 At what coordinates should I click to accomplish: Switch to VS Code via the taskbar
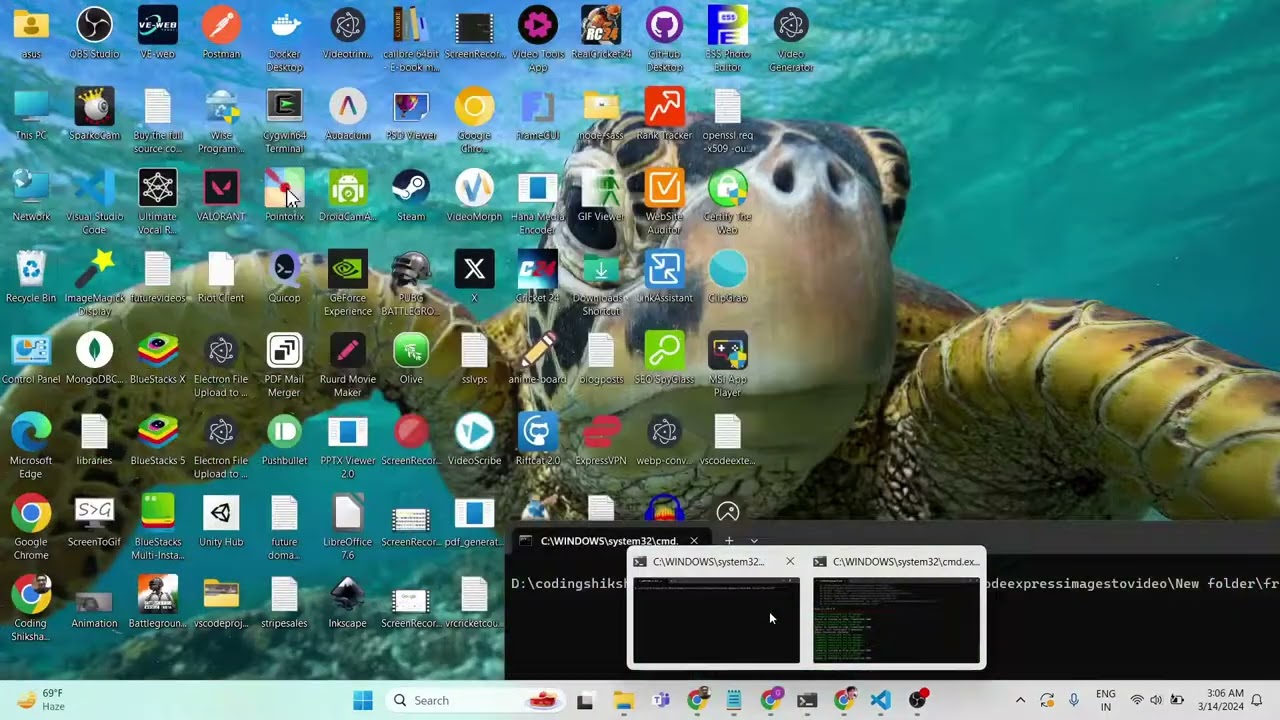880,700
